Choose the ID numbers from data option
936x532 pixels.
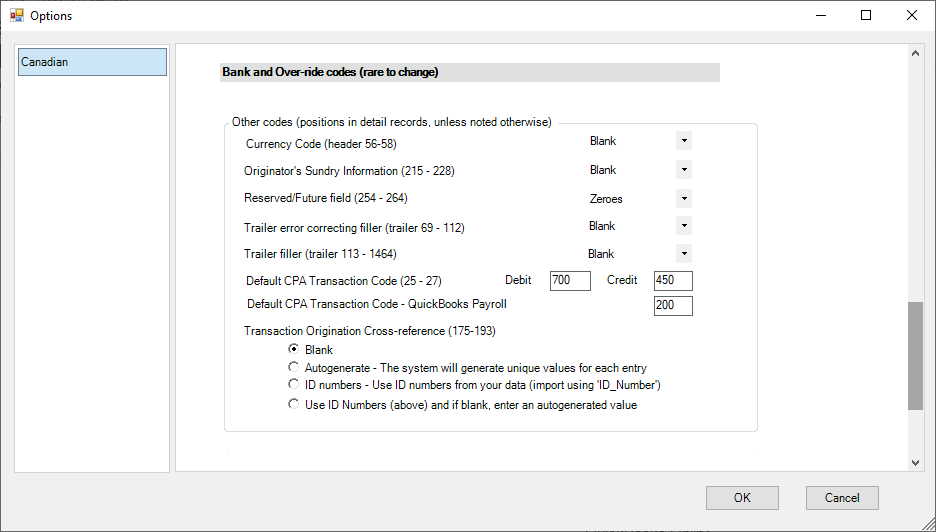pos(293,385)
